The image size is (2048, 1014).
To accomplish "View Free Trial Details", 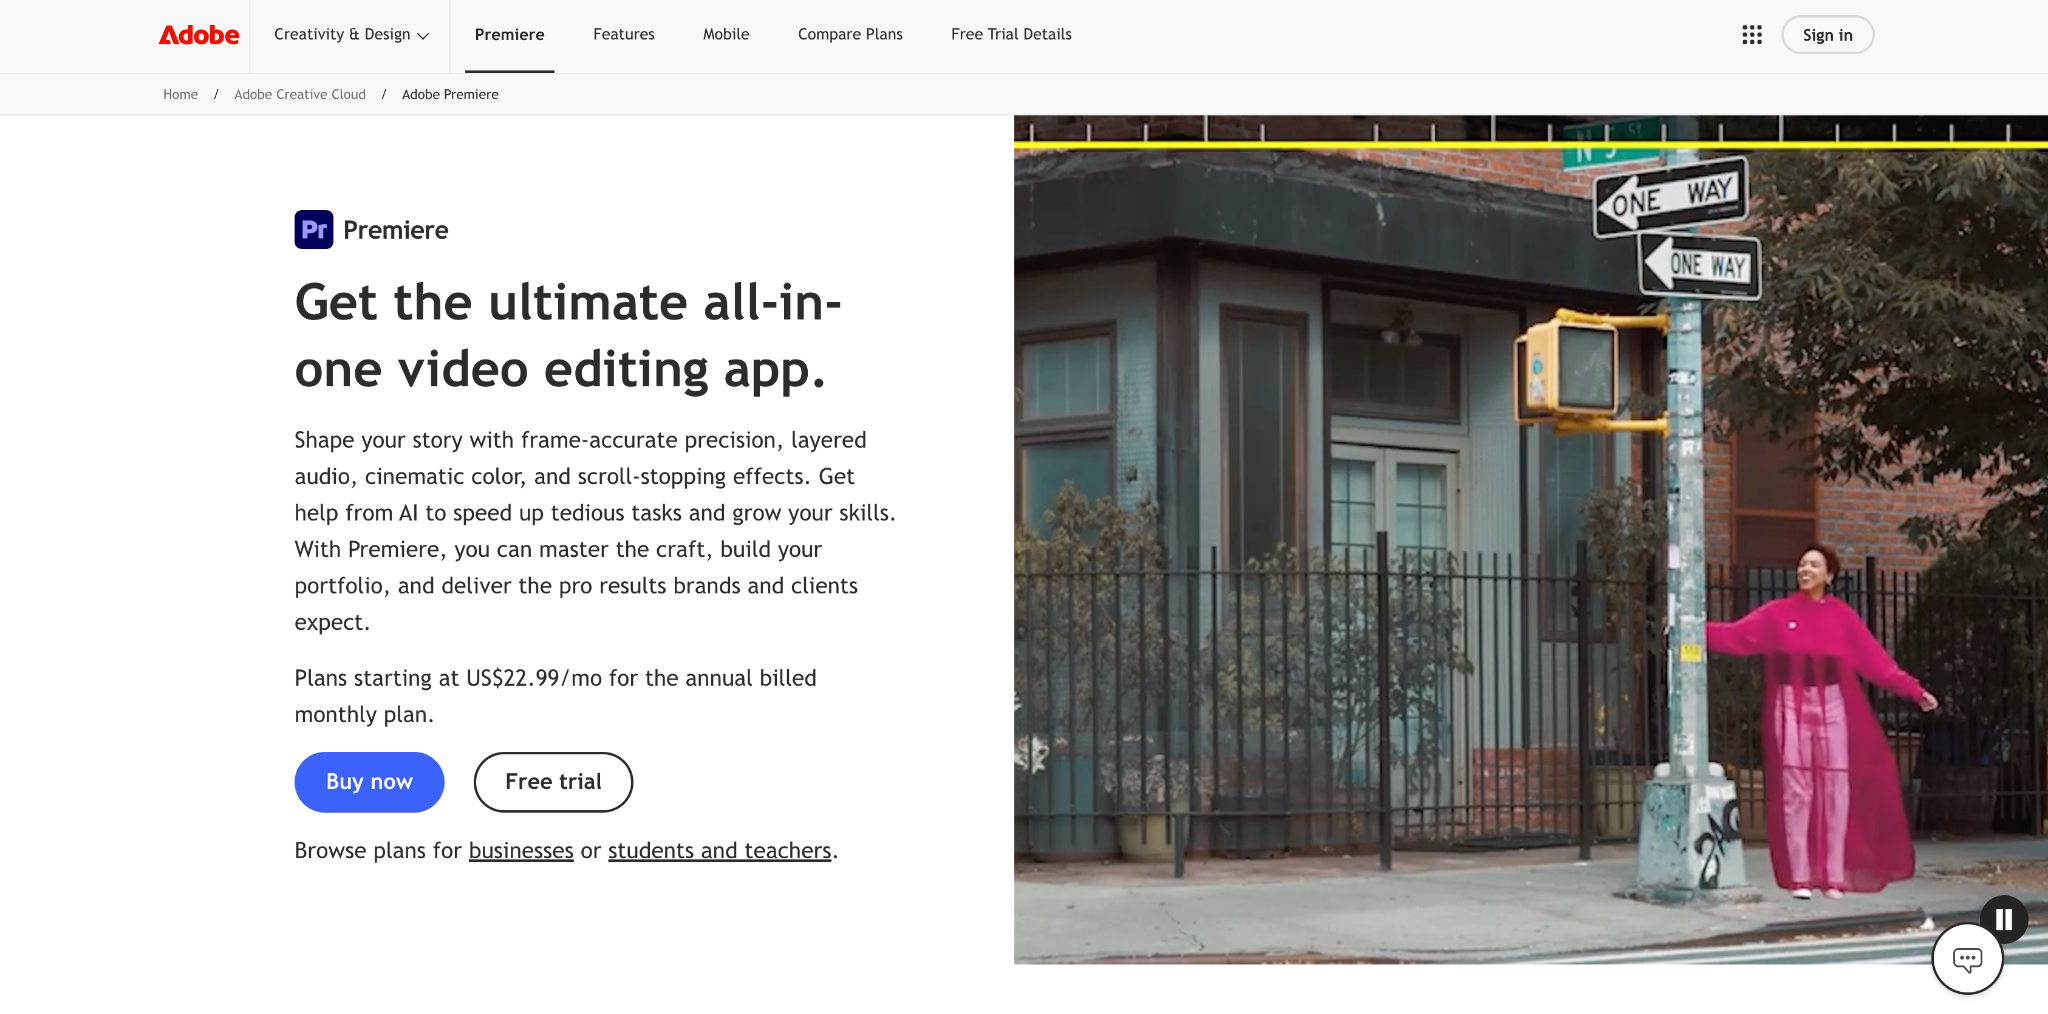I will click(1011, 35).
